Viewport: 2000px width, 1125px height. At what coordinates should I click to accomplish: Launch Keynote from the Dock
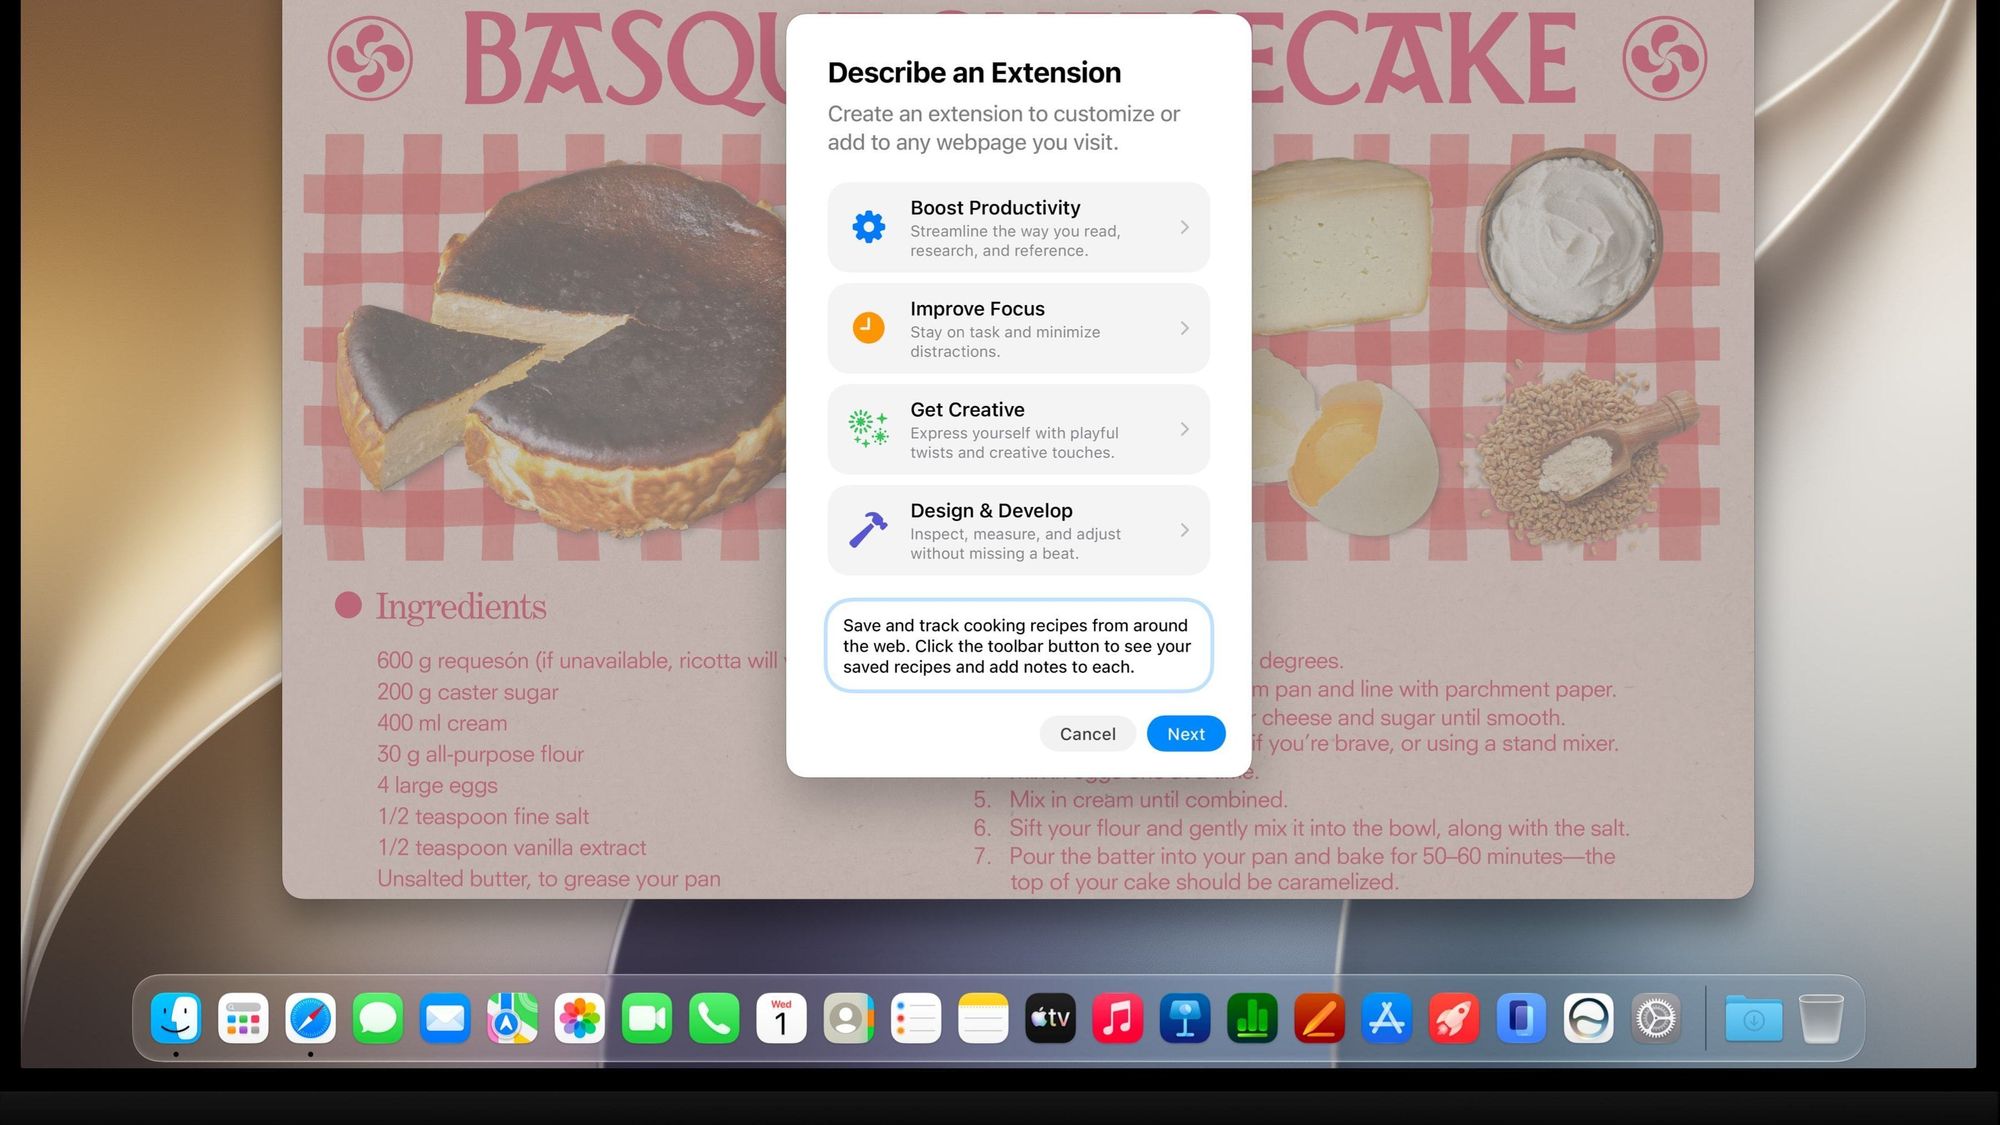coord(1185,1019)
